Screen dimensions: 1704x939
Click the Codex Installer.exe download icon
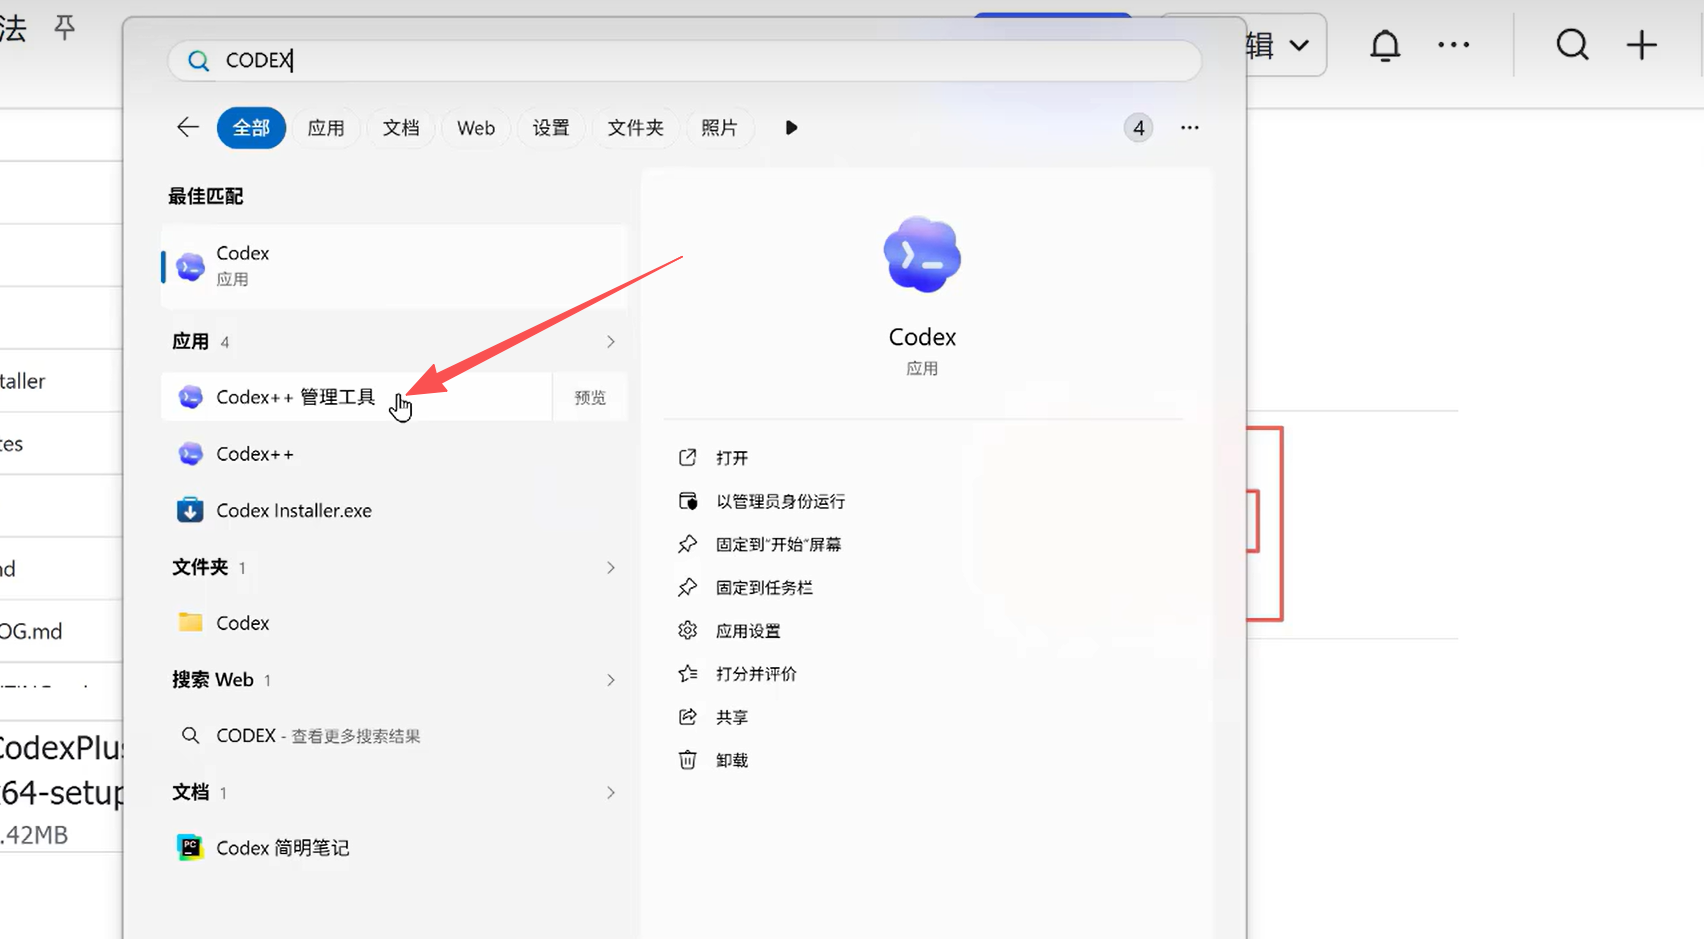point(190,510)
